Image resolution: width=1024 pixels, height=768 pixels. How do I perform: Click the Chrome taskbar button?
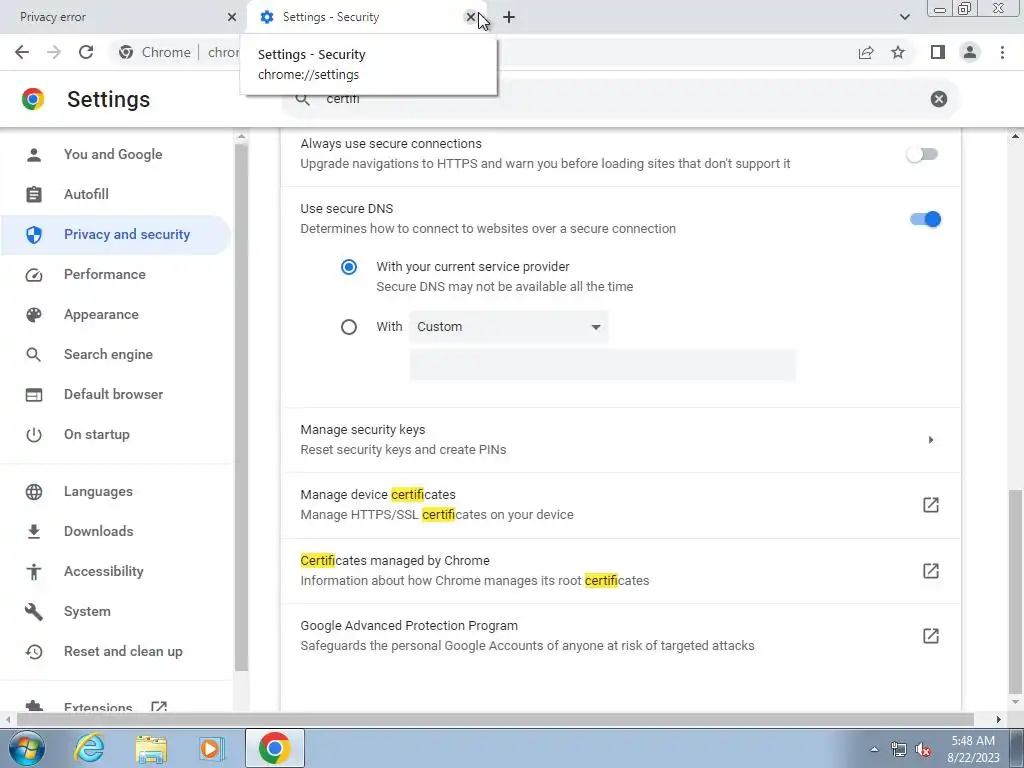[274, 748]
